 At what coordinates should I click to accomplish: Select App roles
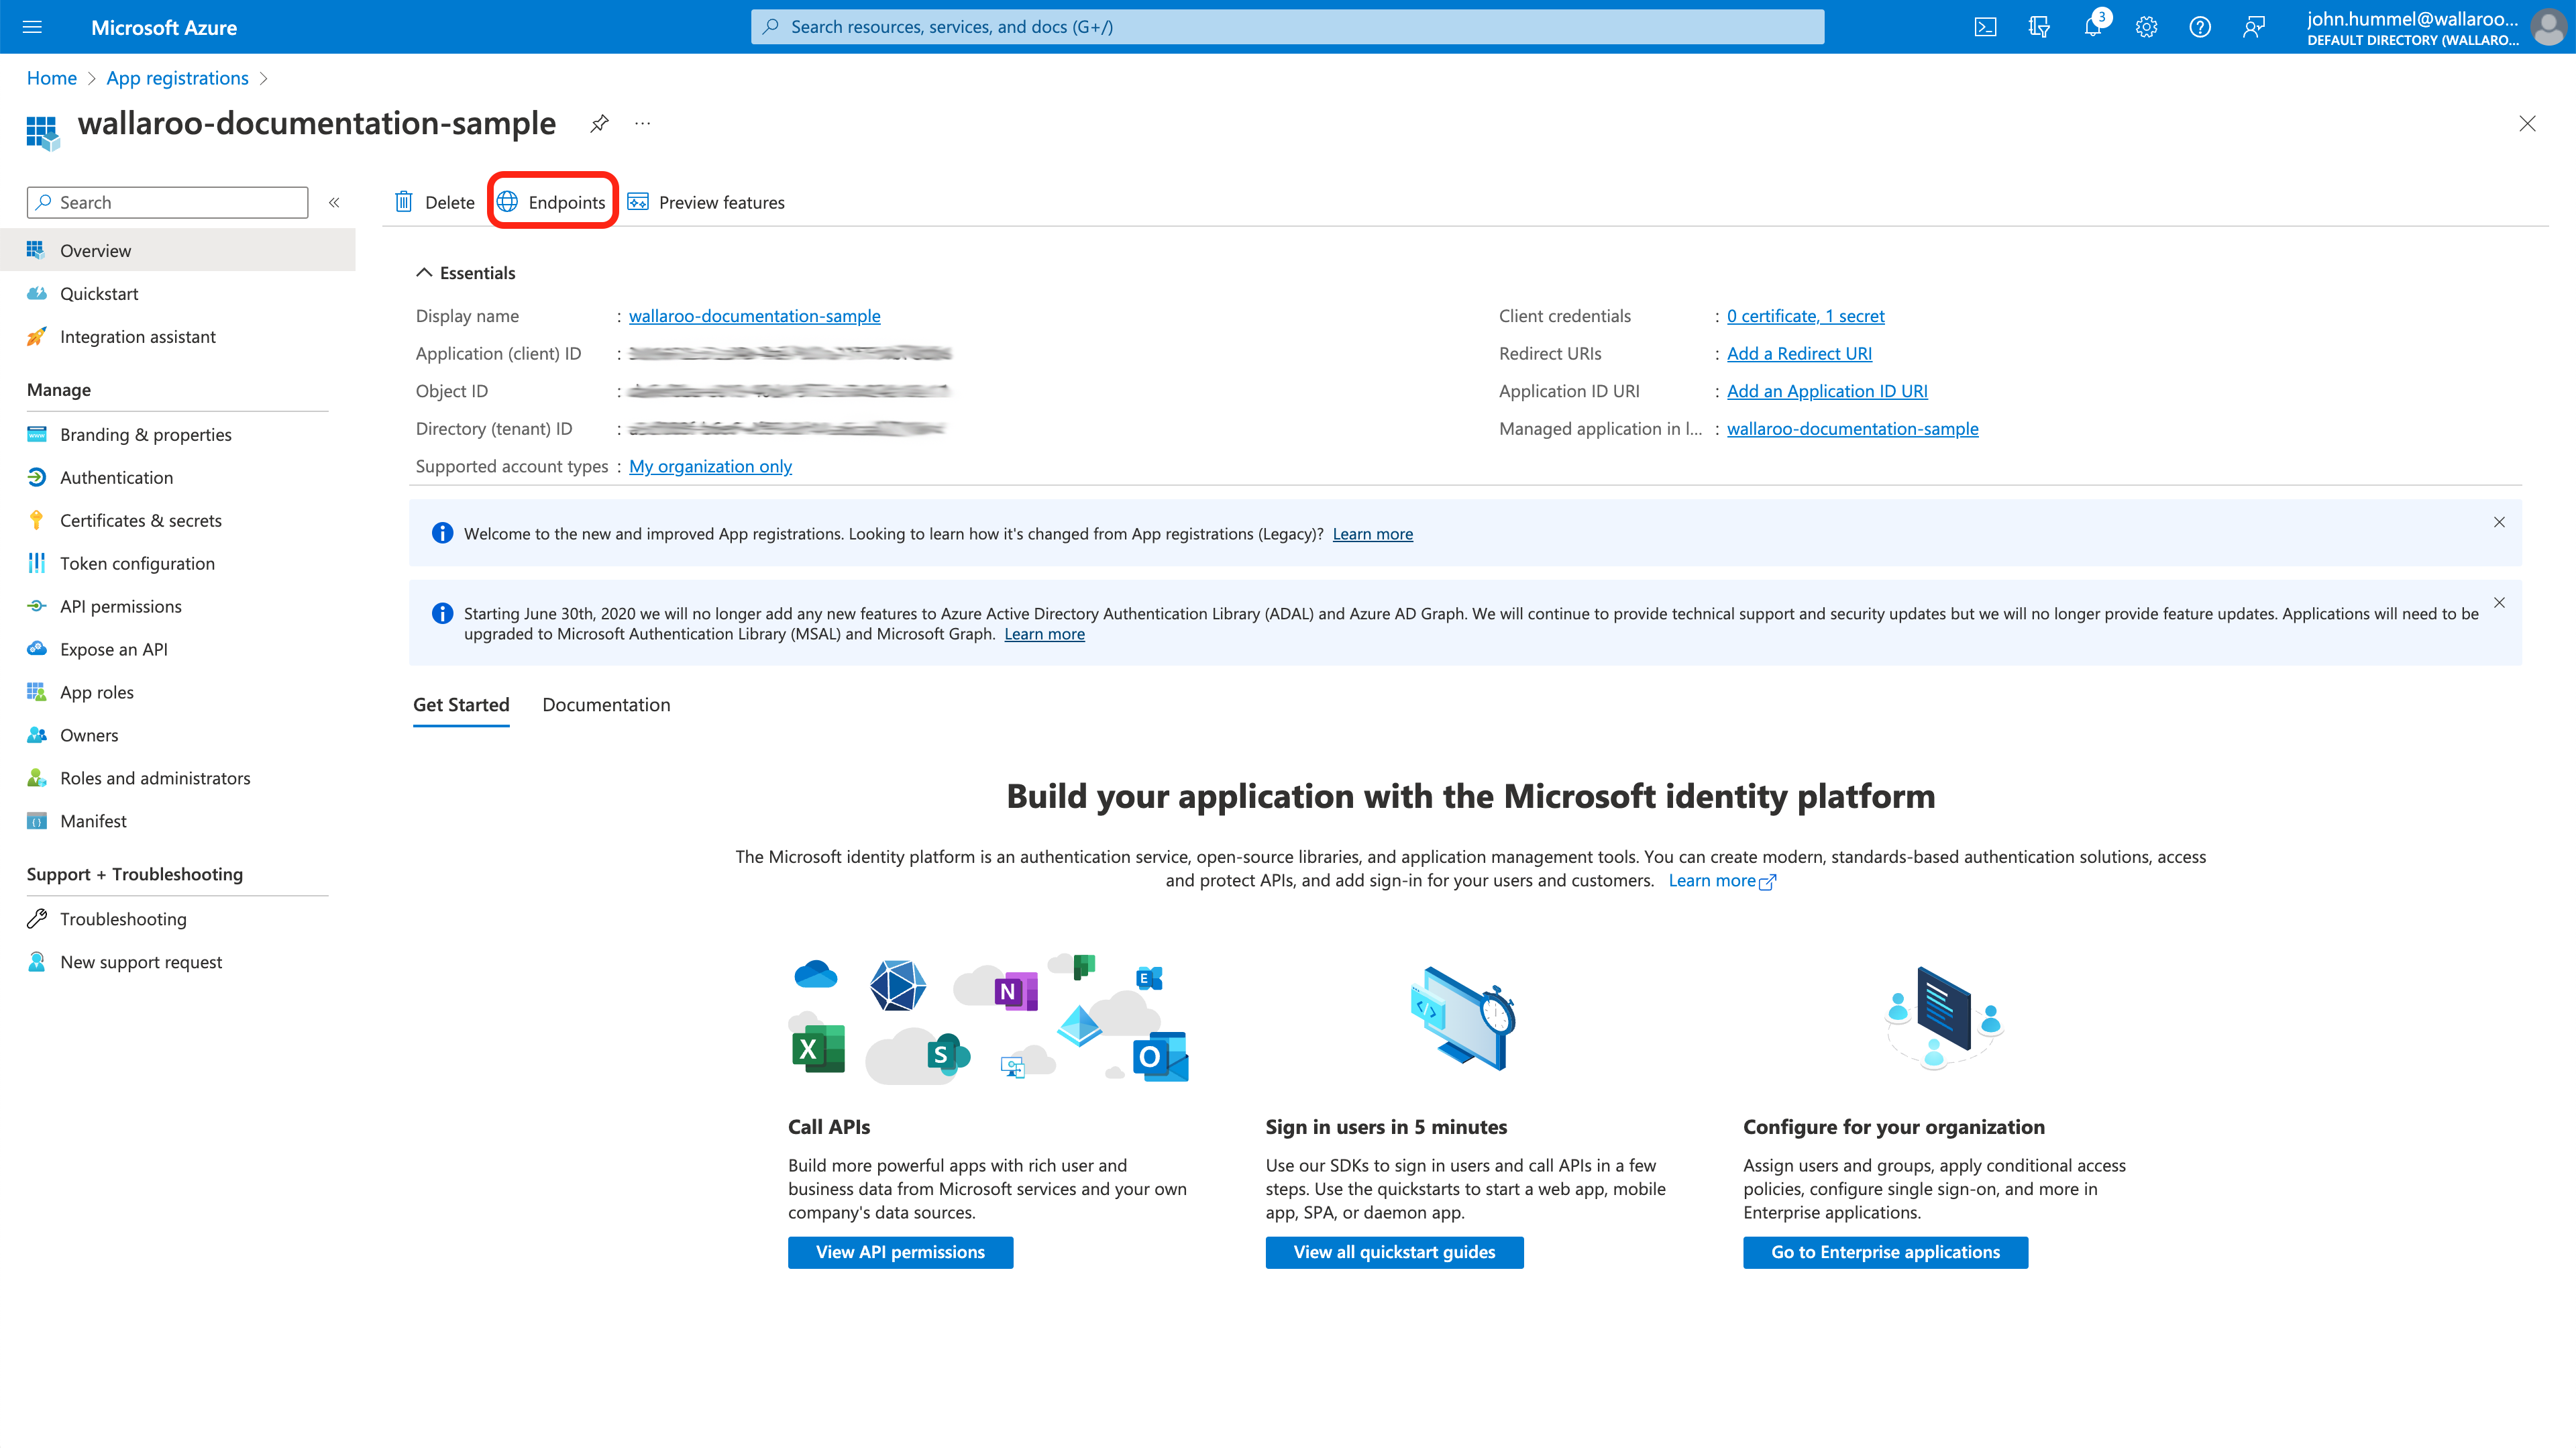tap(97, 691)
